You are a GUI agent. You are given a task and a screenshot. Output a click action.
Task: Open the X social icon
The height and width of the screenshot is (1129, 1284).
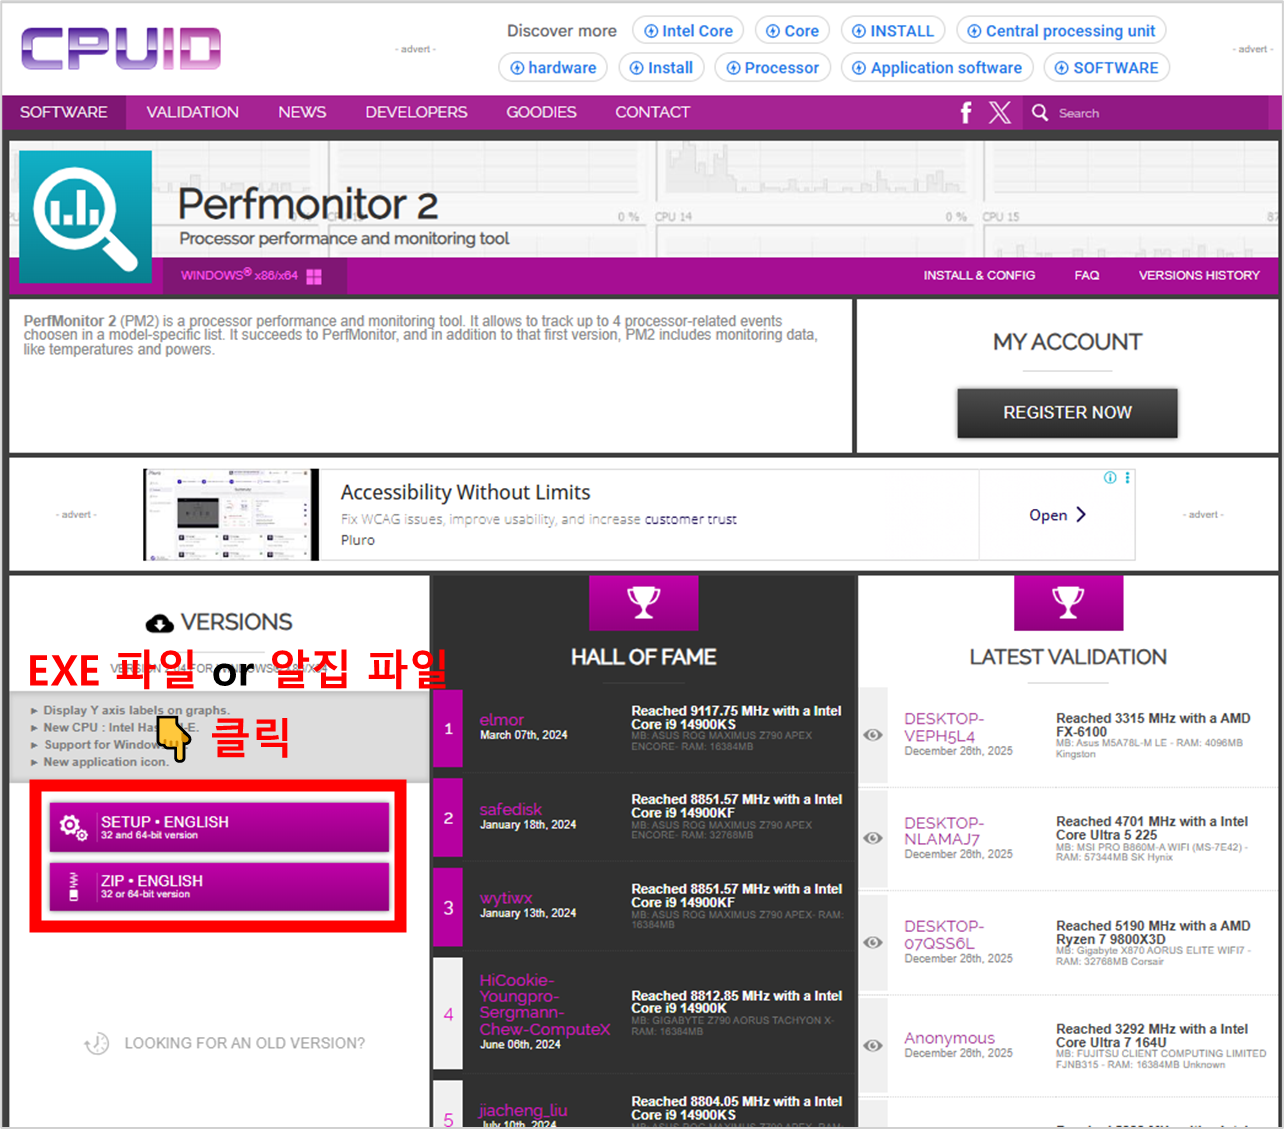click(x=1000, y=113)
